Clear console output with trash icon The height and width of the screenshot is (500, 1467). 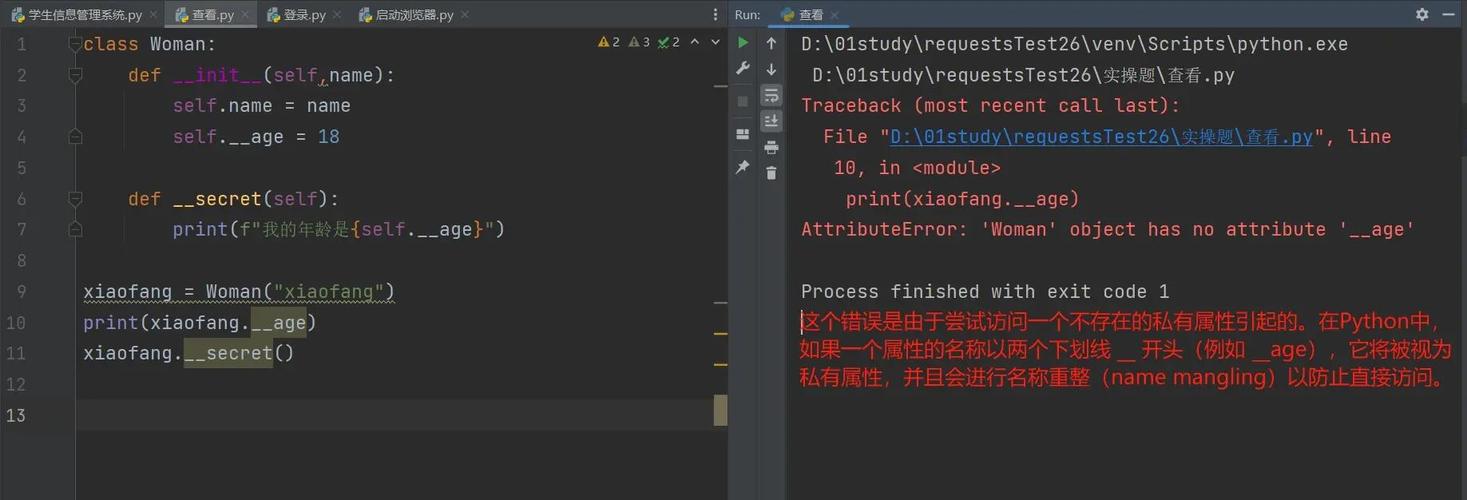point(771,173)
